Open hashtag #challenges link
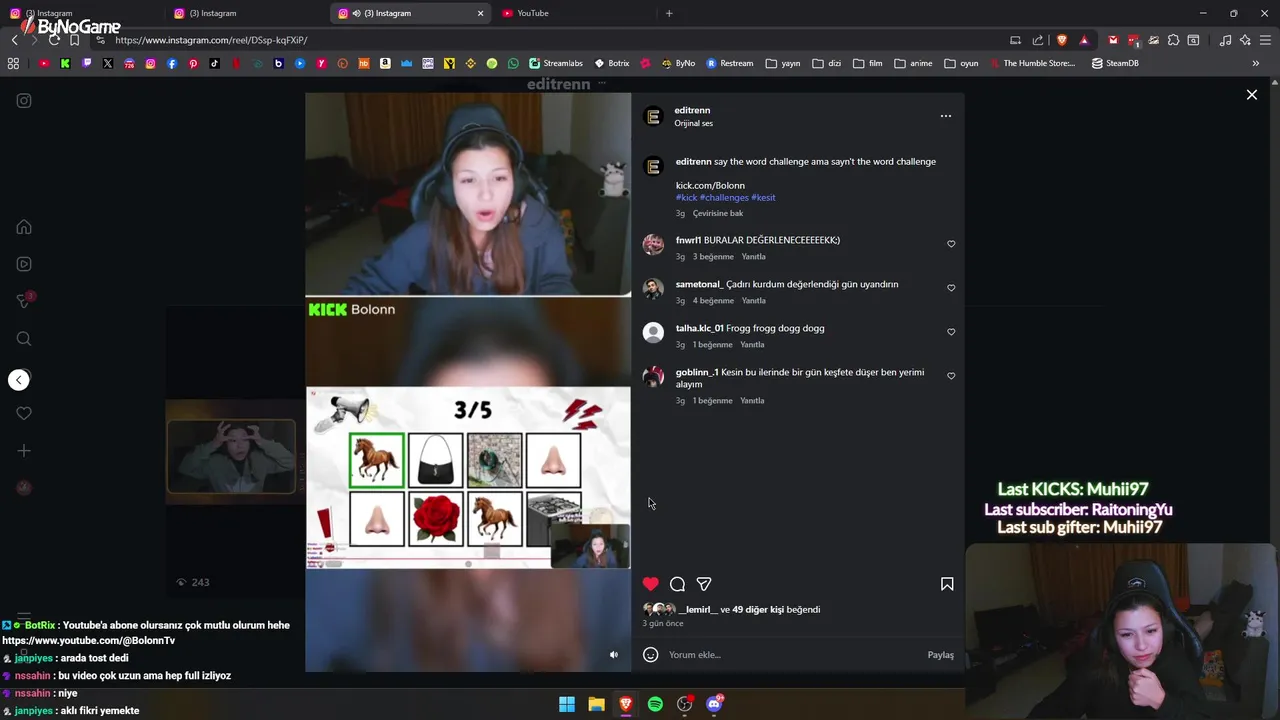Viewport: 1280px width, 720px height. [x=724, y=198]
